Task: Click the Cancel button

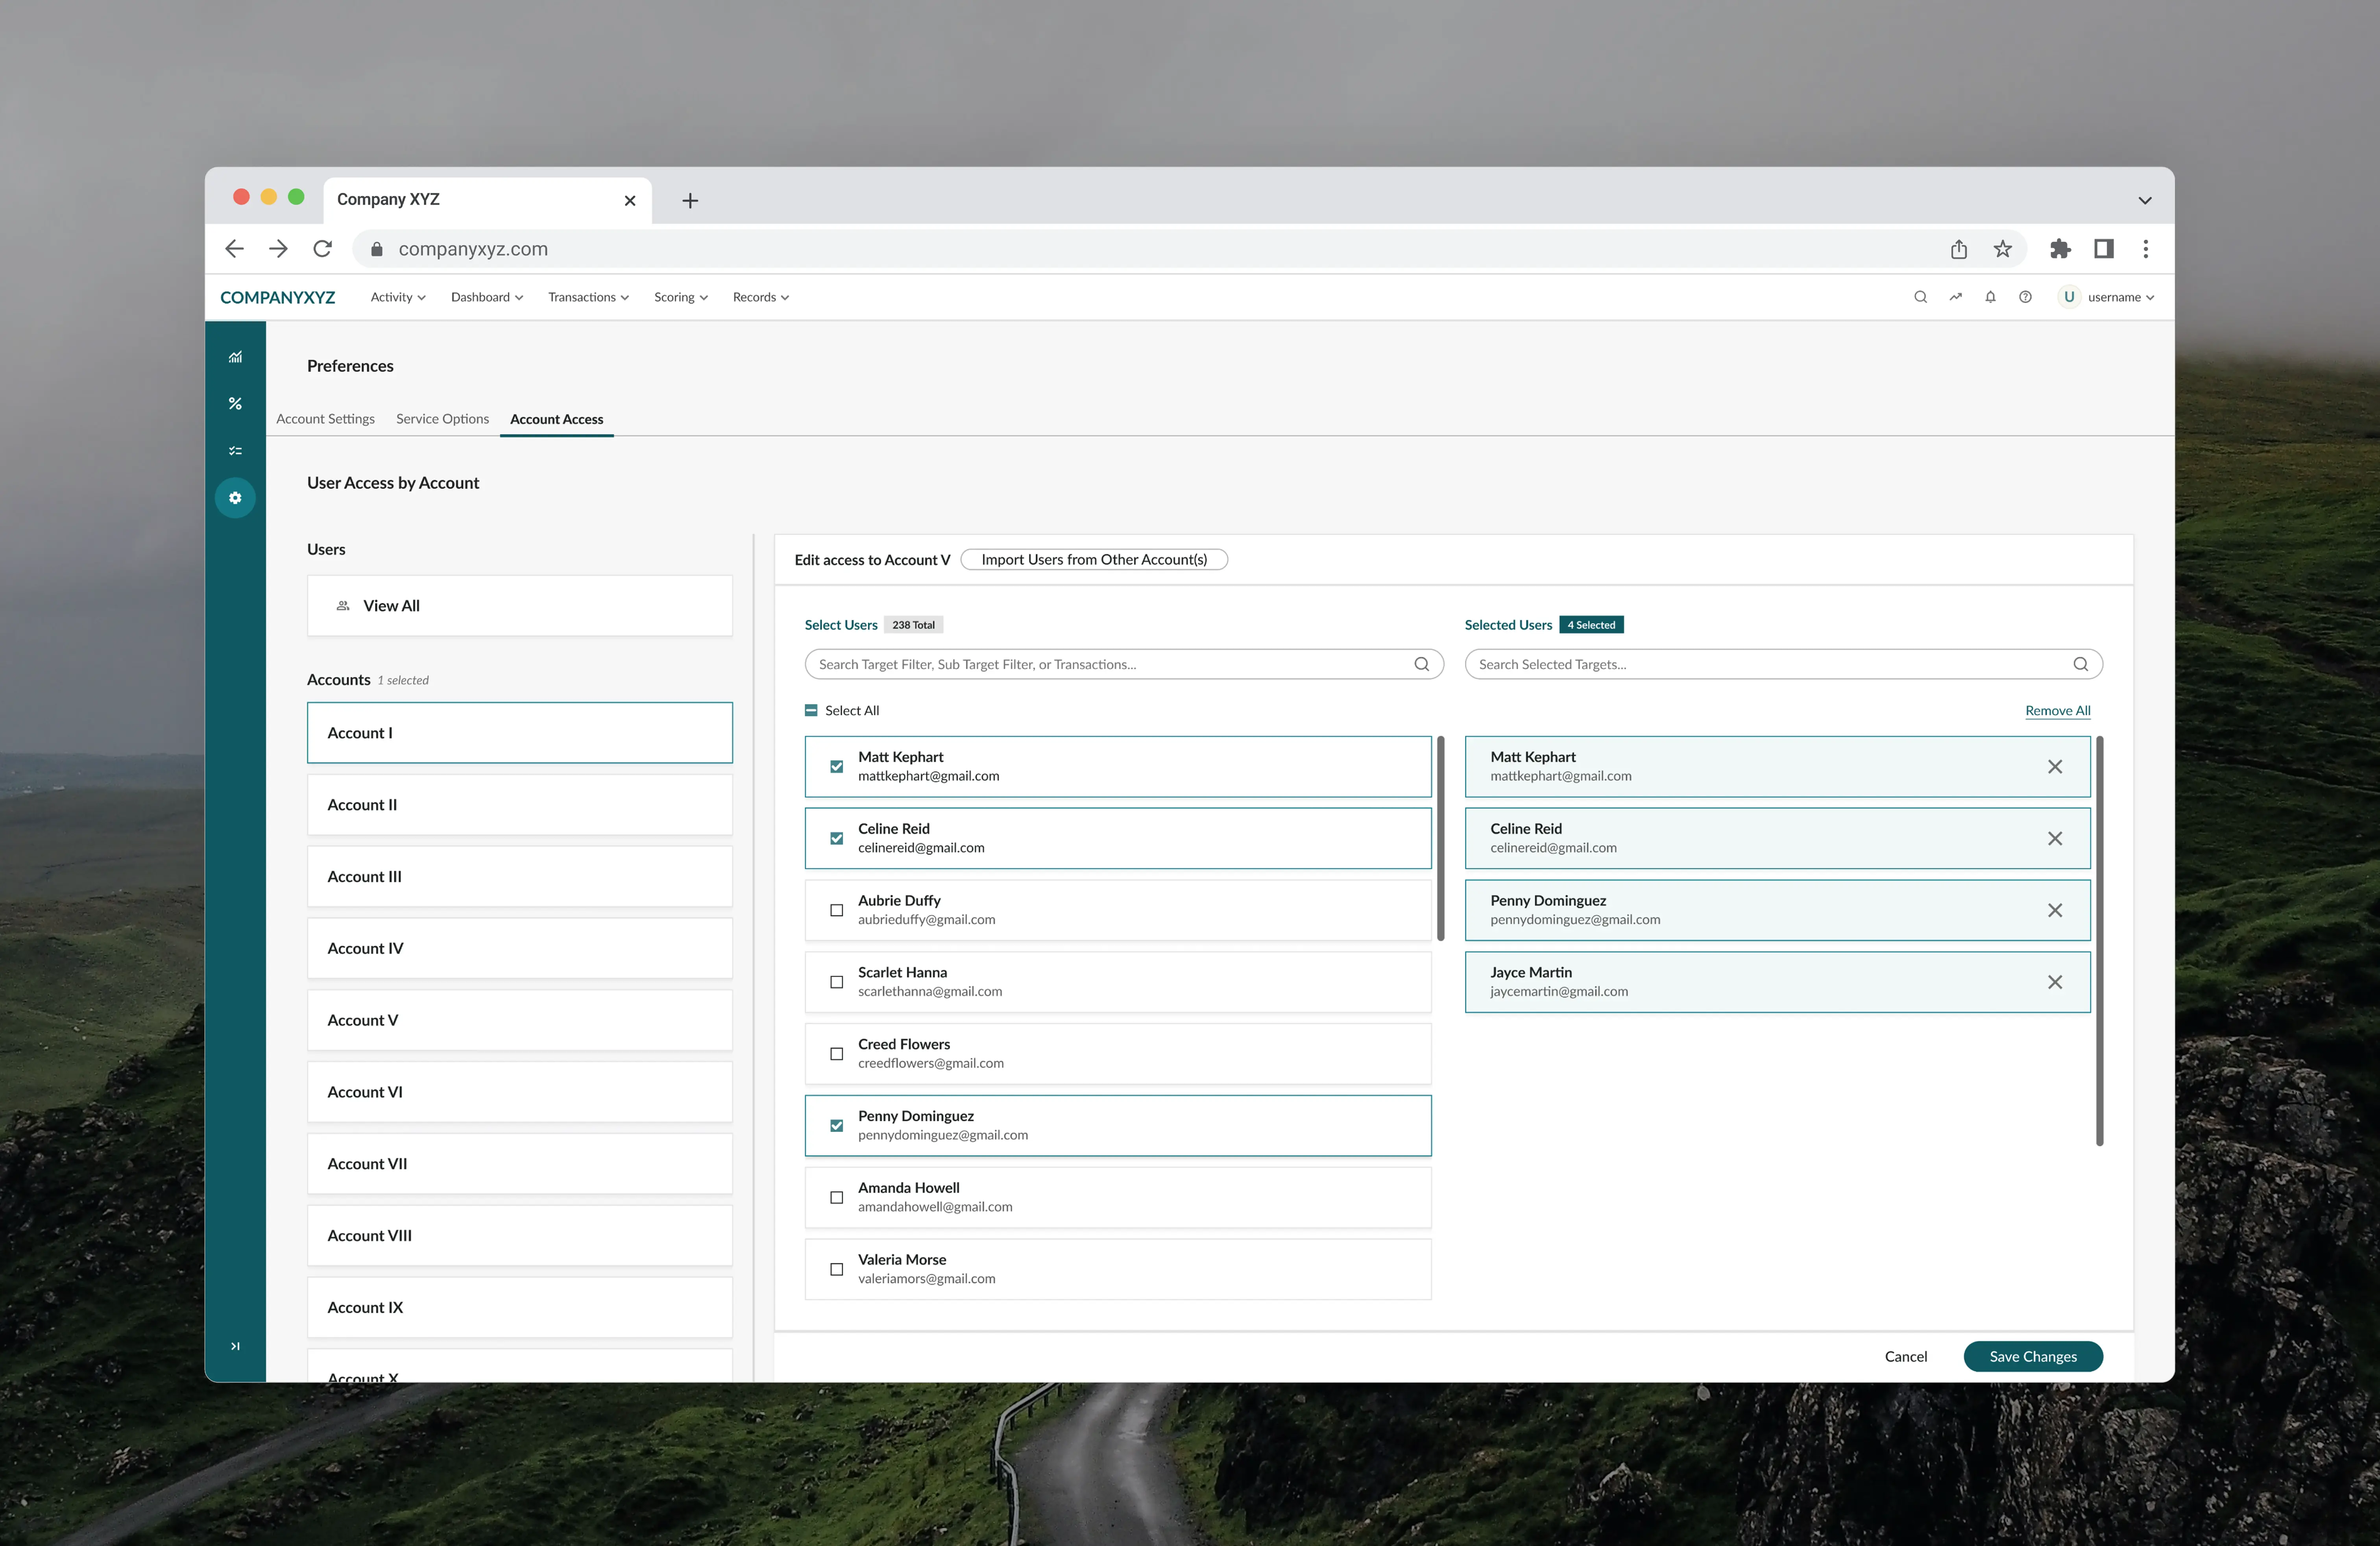Action: pos(1905,1357)
